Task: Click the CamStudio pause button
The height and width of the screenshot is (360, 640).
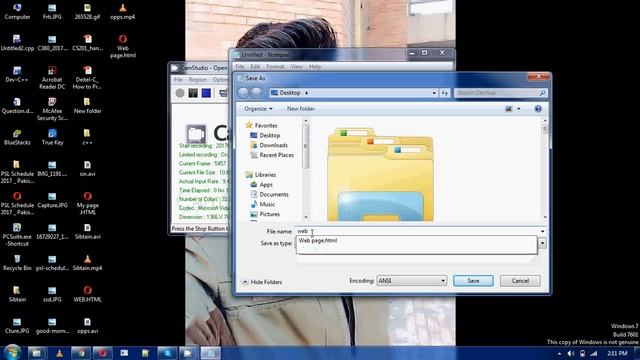Action: click(x=193, y=93)
